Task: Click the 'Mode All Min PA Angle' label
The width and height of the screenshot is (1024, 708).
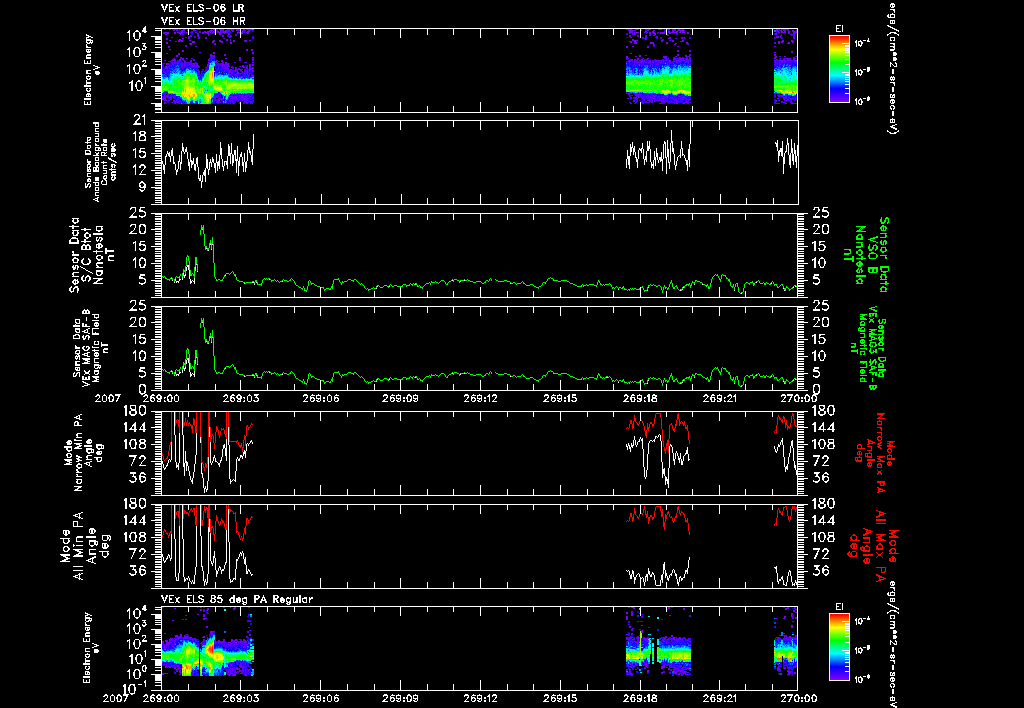Action: coord(84,545)
